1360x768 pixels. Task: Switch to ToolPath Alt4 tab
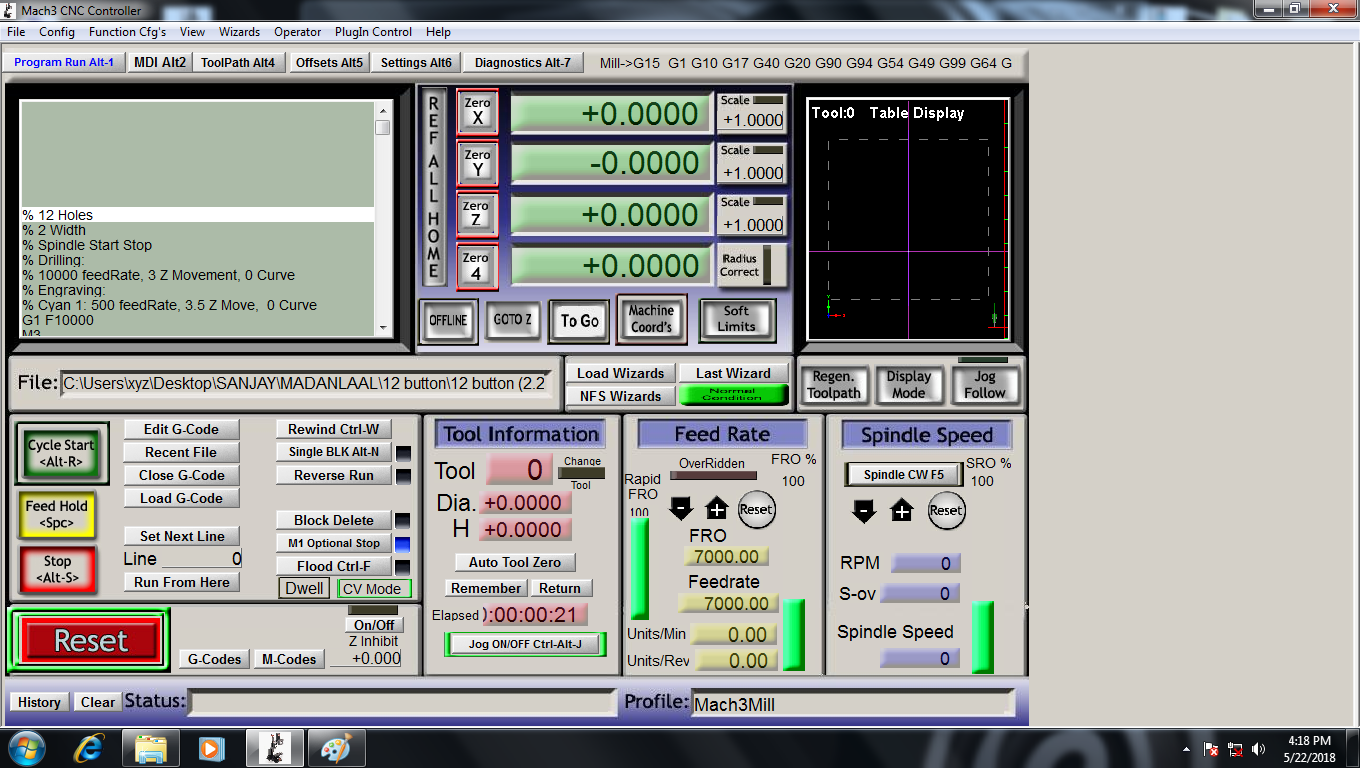point(238,62)
